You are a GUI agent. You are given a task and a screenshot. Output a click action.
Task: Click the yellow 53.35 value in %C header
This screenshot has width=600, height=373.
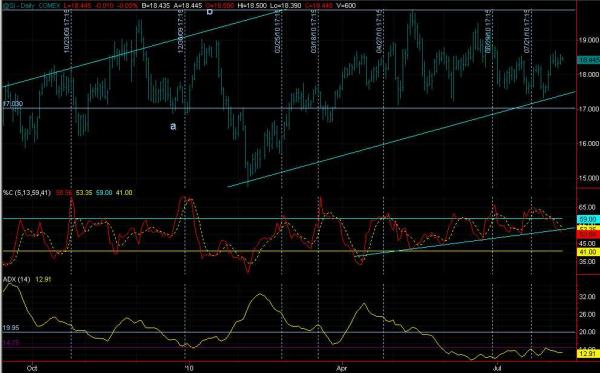click(x=84, y=192)
